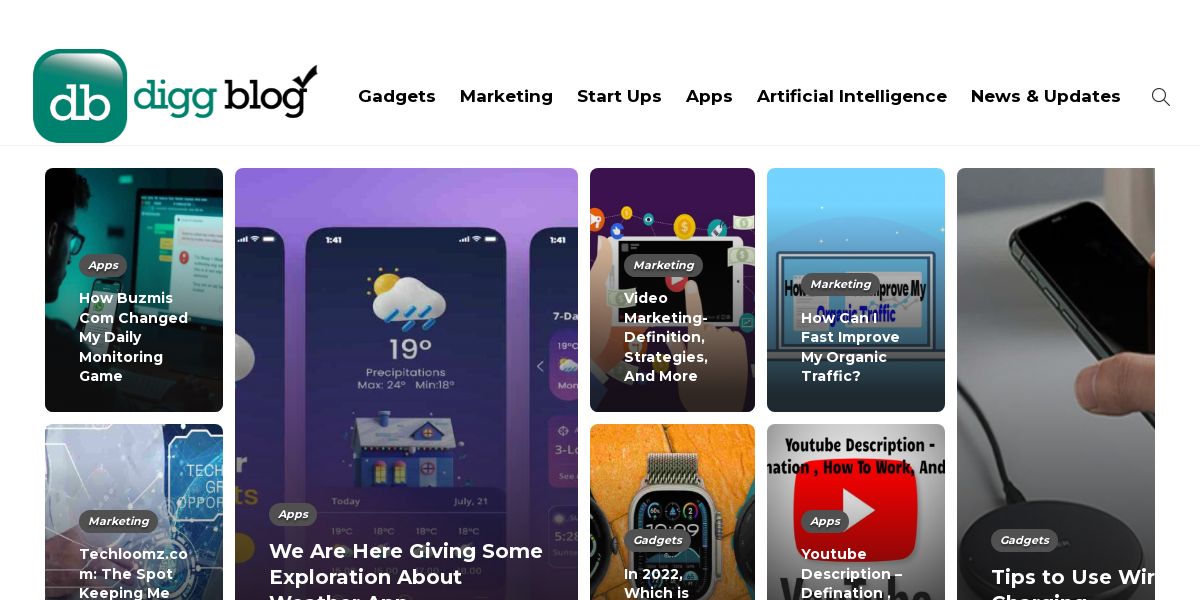
Task: Select the Gadgets tag on the smartwatch card
Action: tap(658, 540)
